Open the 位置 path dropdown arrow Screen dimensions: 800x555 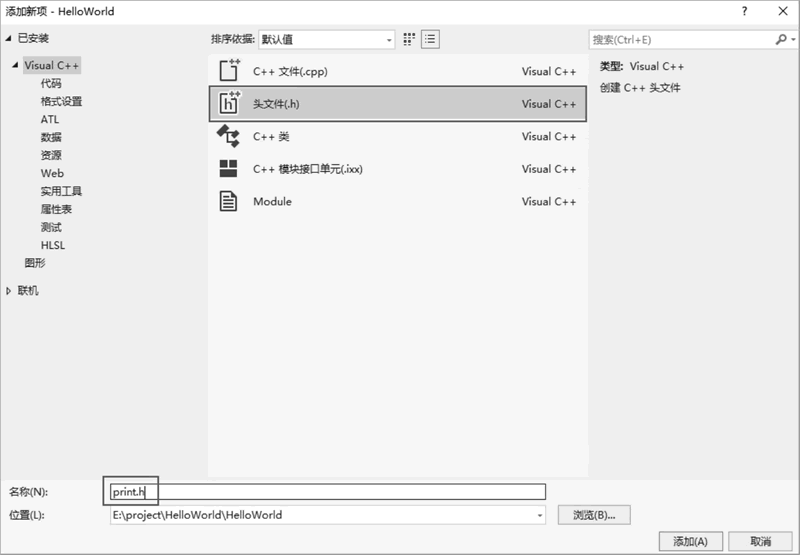[540, 515]
